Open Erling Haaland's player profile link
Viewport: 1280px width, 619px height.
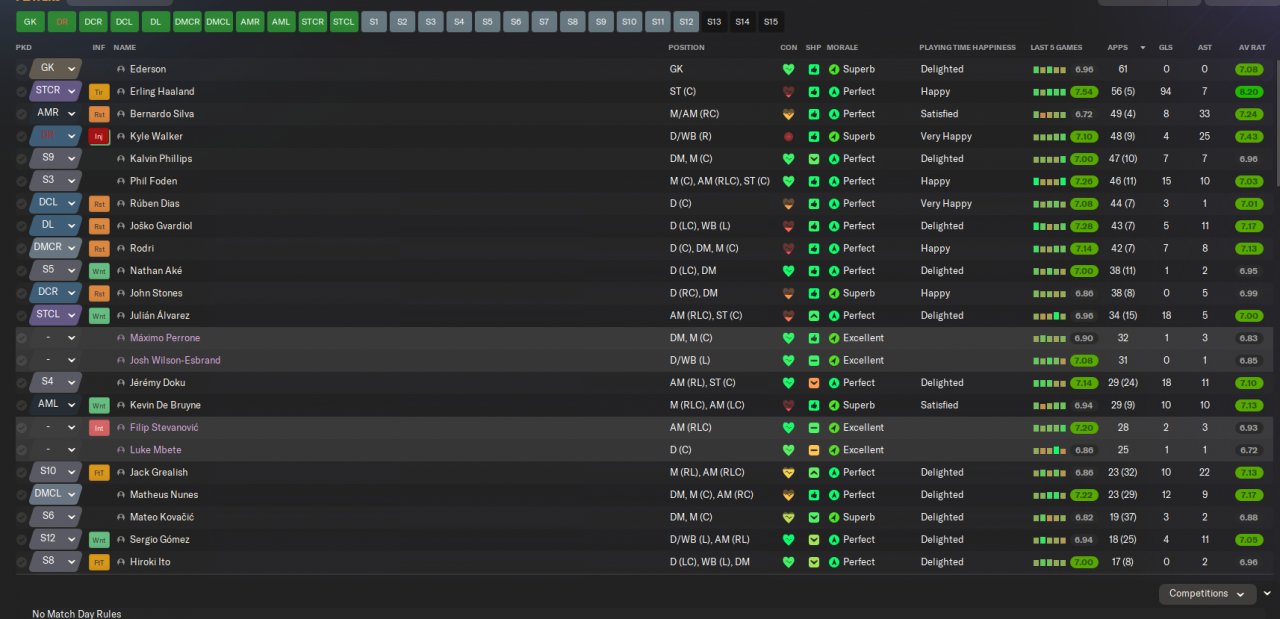pyautogui.click(x=162, y=91)
